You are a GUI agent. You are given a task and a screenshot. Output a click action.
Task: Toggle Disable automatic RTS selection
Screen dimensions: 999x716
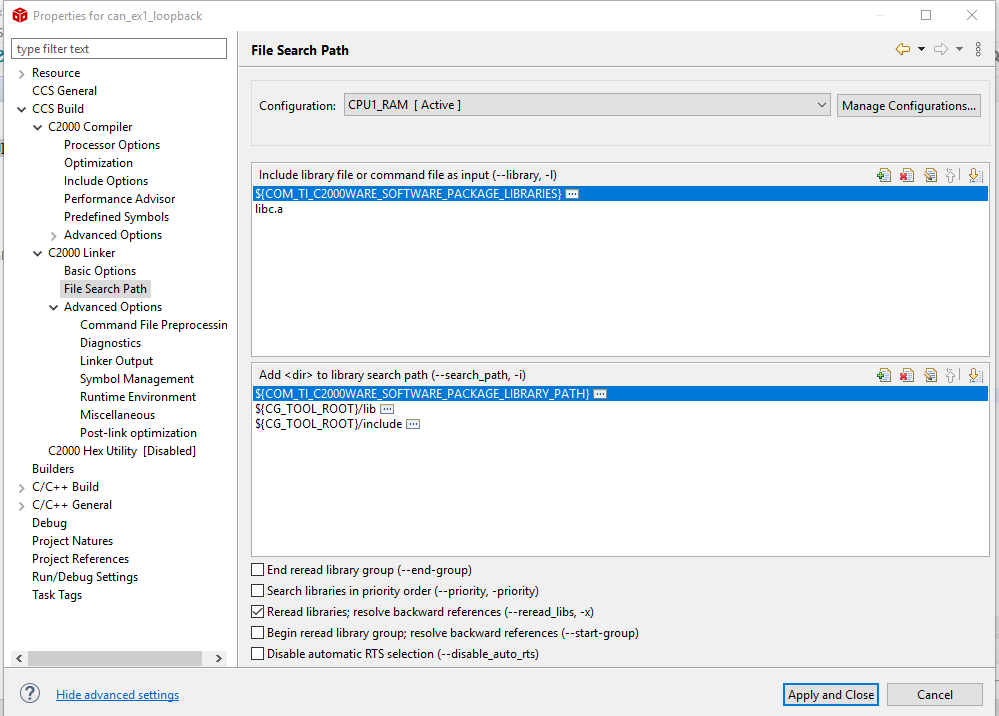(x=257, y=654)
